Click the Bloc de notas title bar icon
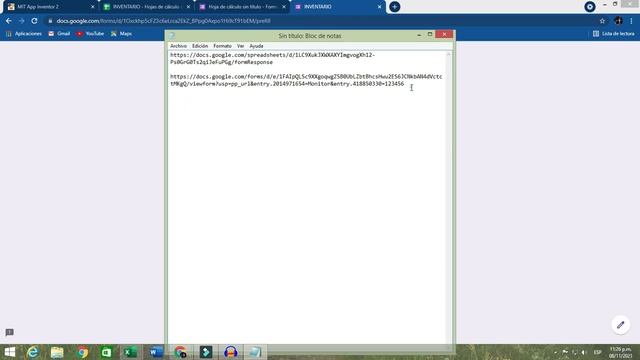640x360 pixels. click(x=172, y=36)
